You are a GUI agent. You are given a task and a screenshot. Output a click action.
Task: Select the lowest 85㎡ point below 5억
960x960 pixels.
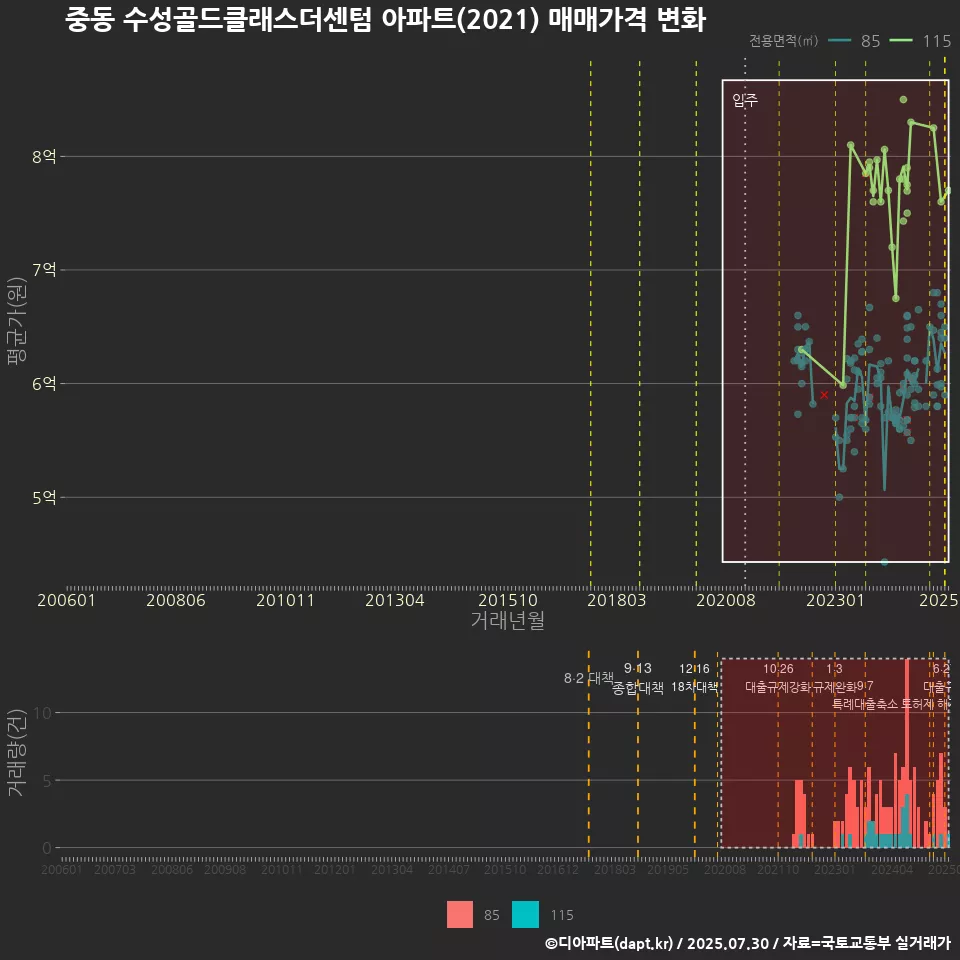(x=884, y=562)
